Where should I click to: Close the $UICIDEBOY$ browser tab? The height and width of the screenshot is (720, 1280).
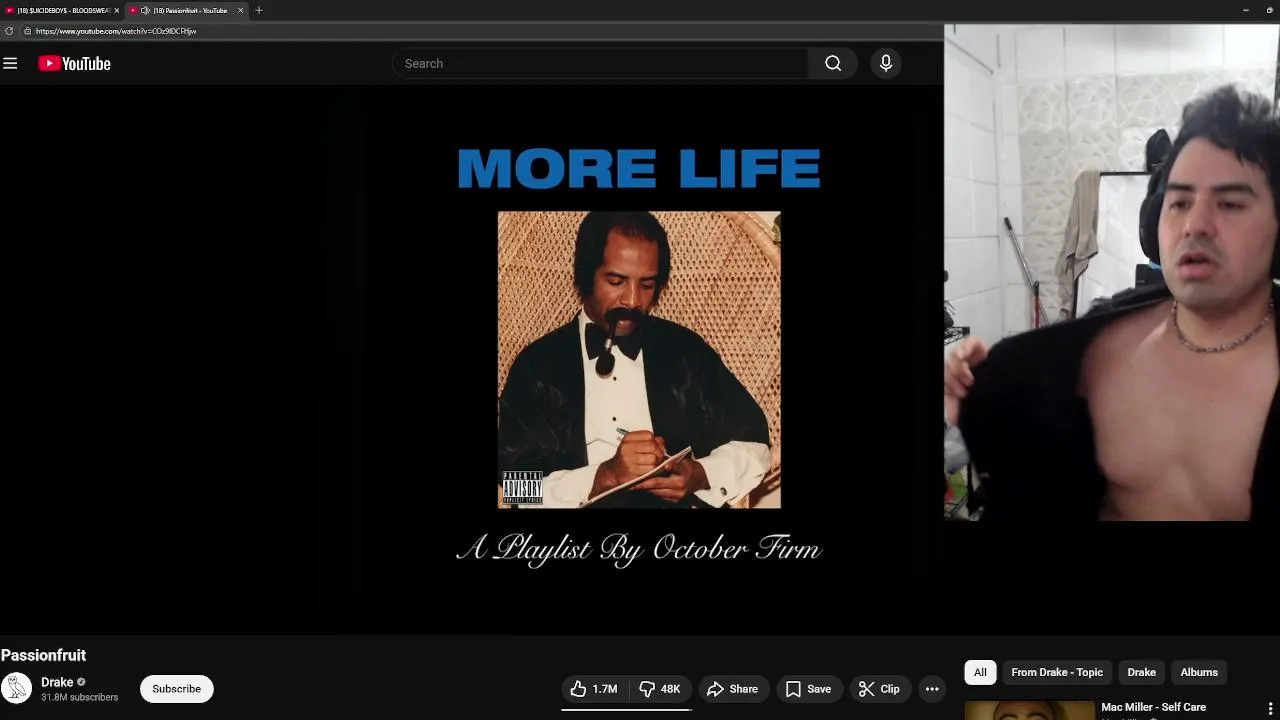pos(116,10)
